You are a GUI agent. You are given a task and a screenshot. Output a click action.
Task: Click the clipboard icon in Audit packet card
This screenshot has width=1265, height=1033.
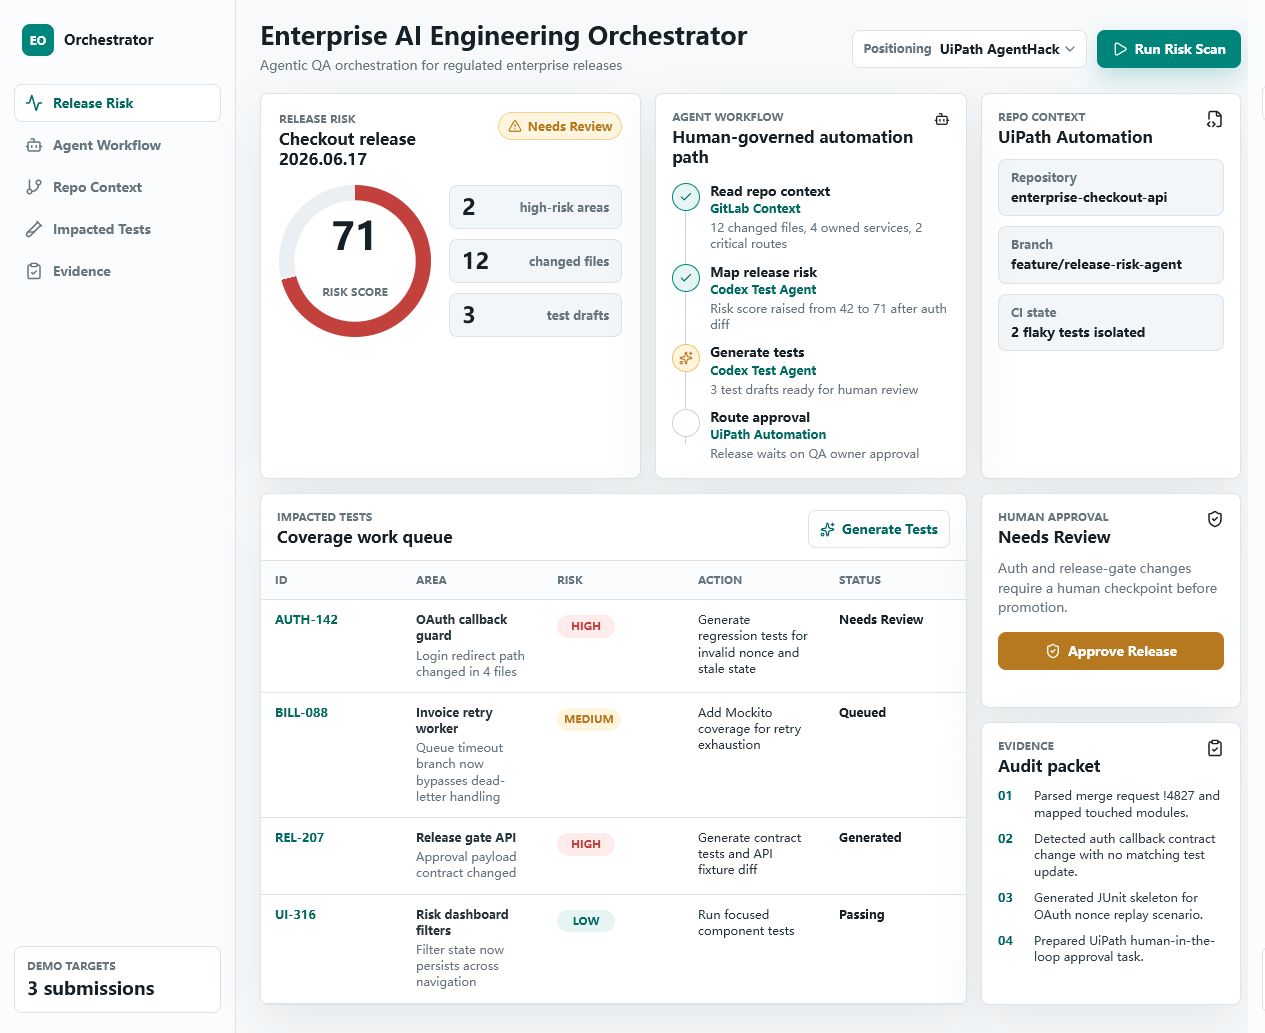[1214, 748]
